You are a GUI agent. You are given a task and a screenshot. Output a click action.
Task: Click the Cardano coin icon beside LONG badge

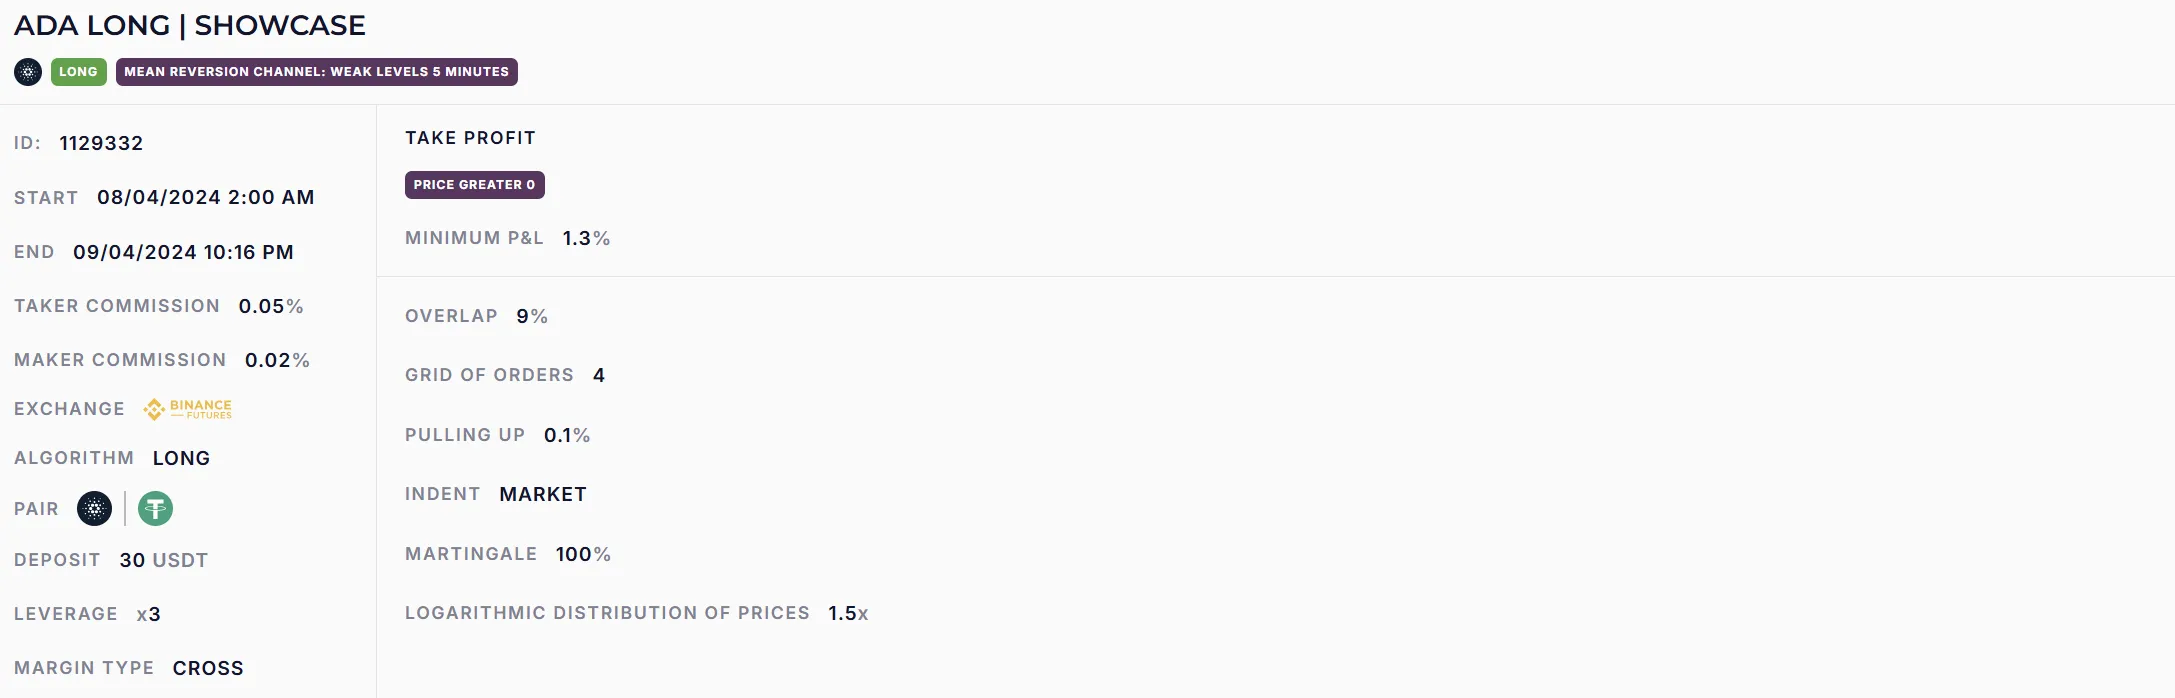(x=28, y=72)
